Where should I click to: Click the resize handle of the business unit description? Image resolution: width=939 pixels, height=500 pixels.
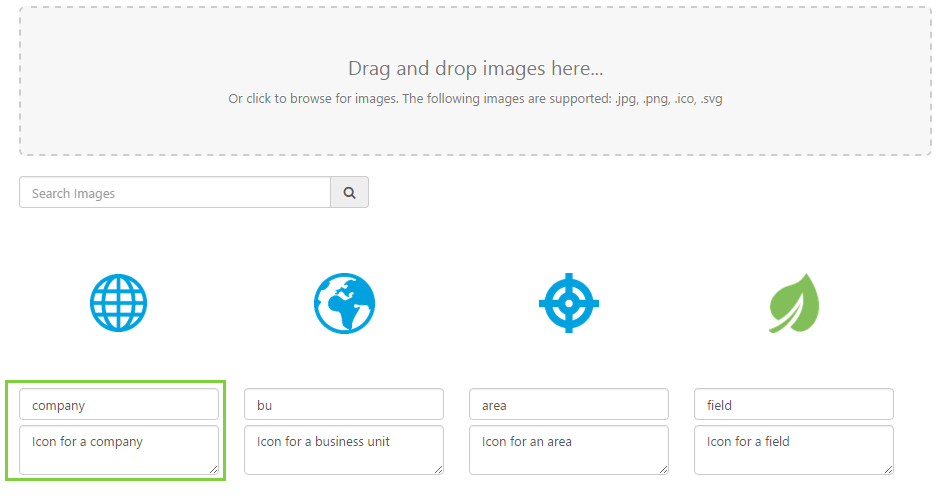[438, 468]
